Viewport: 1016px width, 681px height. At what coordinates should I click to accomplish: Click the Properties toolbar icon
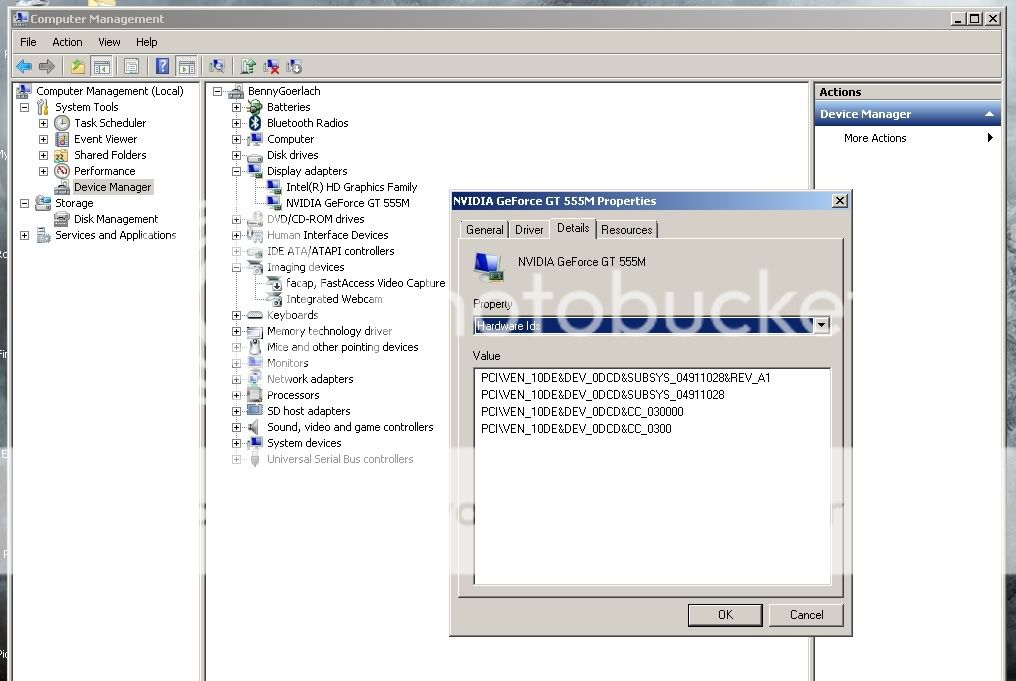131,67
